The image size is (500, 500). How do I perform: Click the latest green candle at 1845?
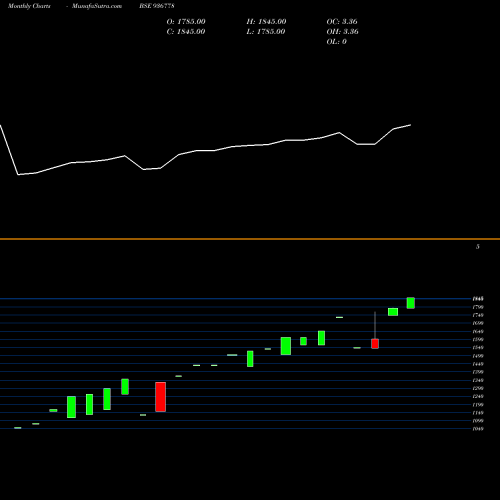coord(411,303)
